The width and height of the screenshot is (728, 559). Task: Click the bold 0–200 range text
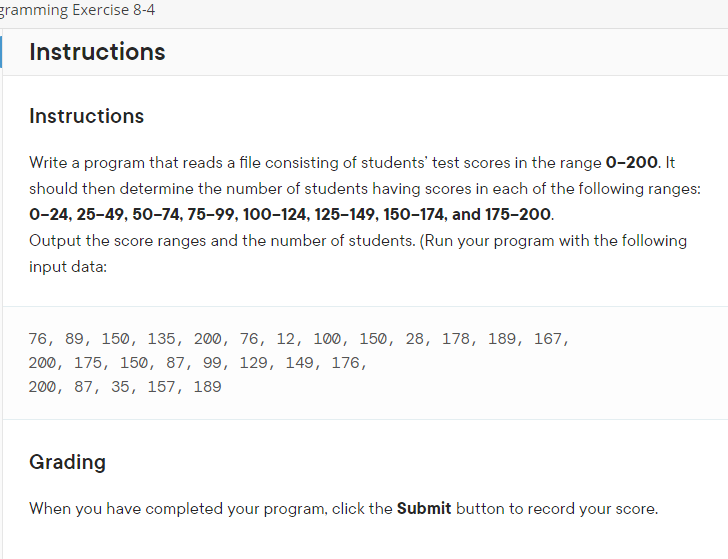click(x=631, y=162)
